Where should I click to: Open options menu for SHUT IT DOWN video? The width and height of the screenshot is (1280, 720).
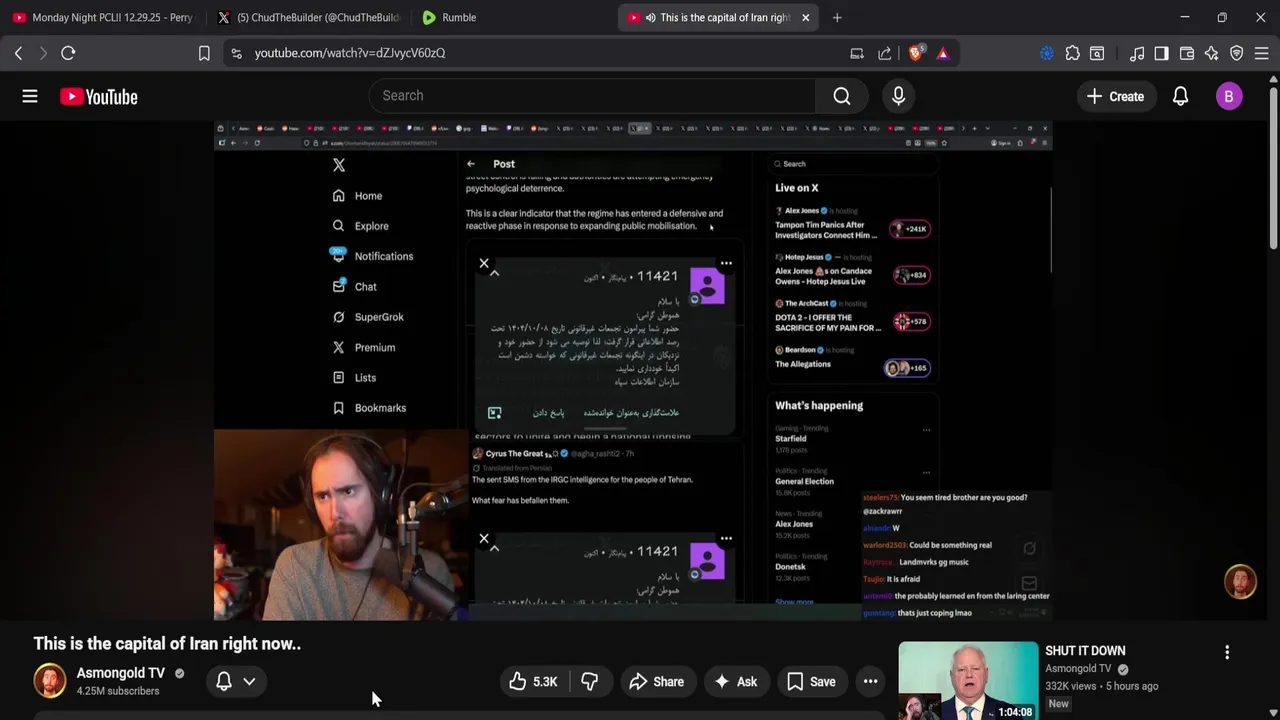(1227, 652)
